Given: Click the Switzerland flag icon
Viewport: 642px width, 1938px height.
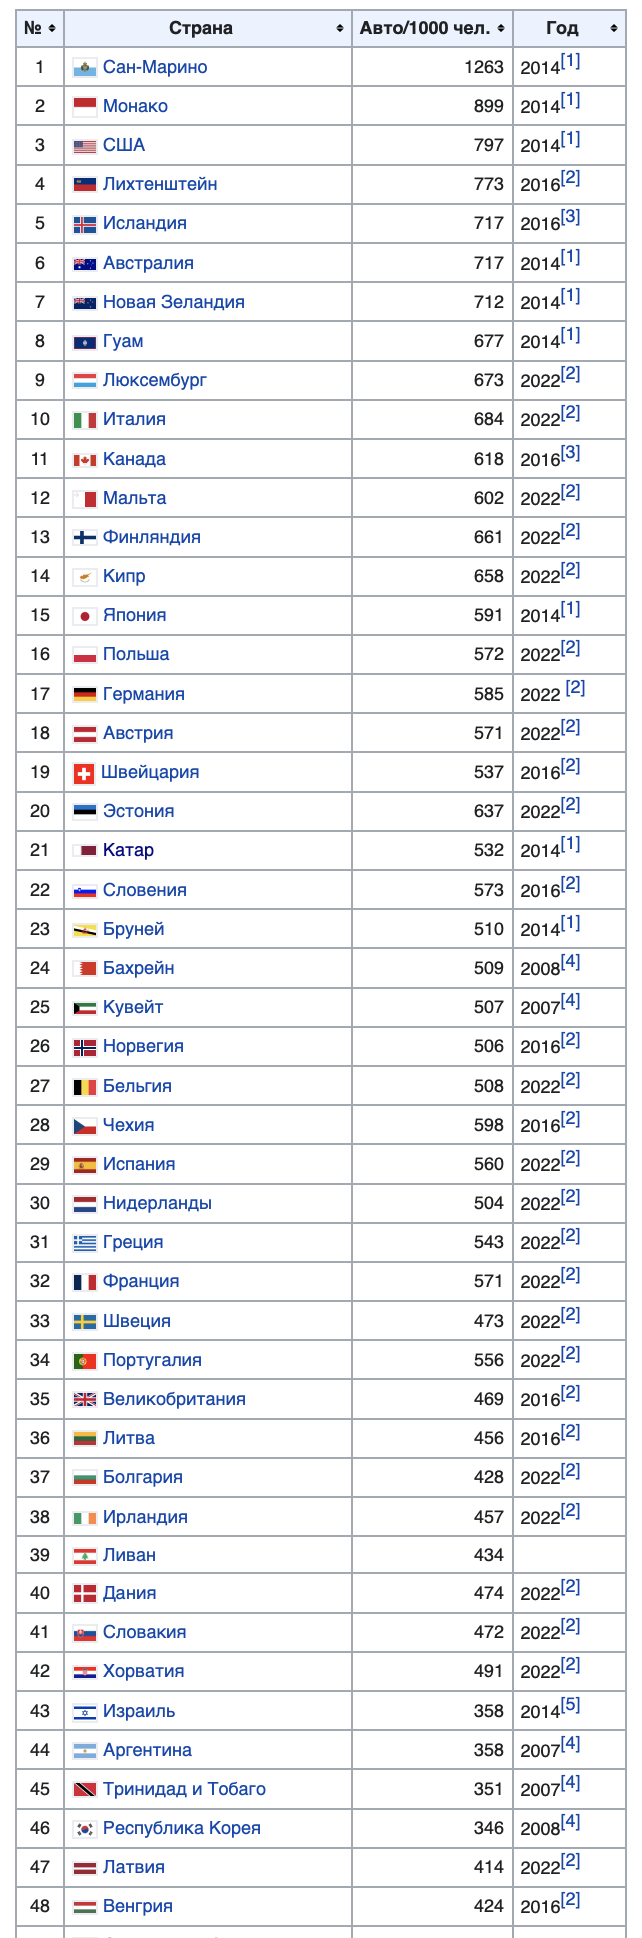Looking at the screenshot, I should tap(84, 773).
